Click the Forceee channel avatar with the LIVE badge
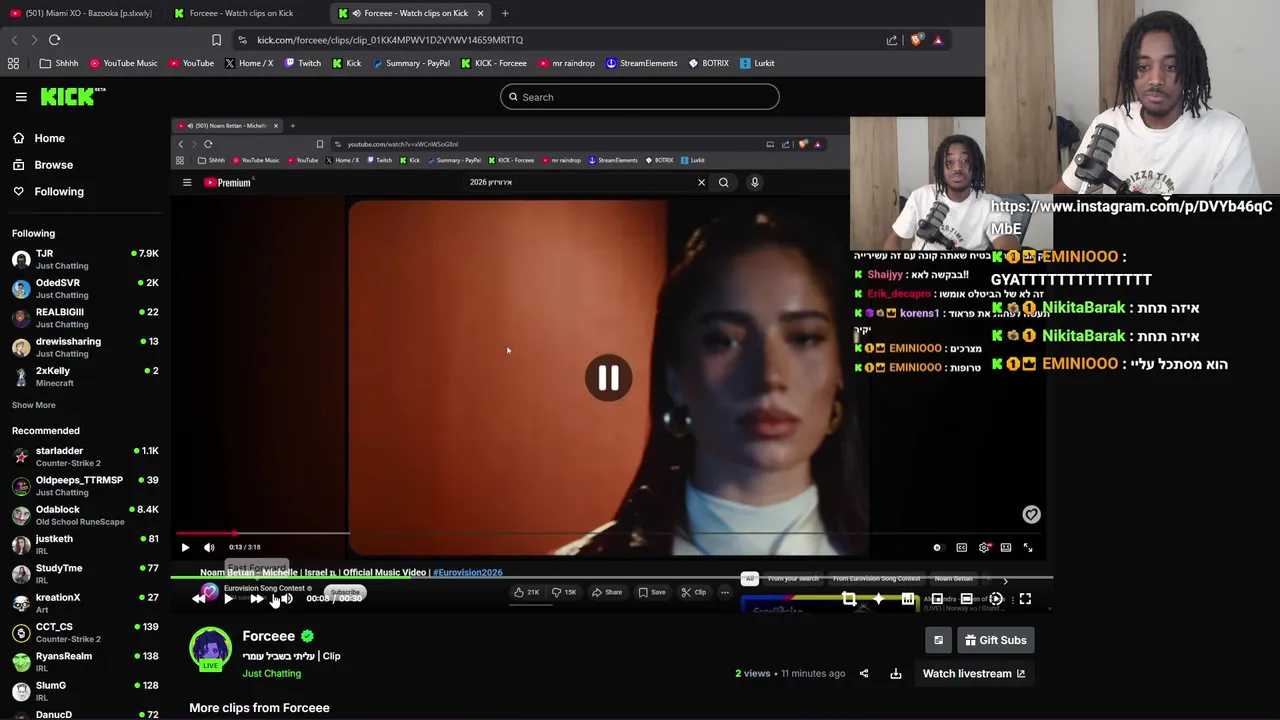This screenshot has height=720, width=1280. pos(210,650)
